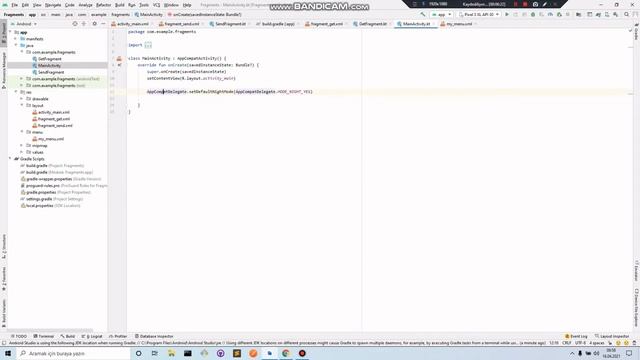
Task: Click the Project panel settings gear icon
Action: coord(94,24)
